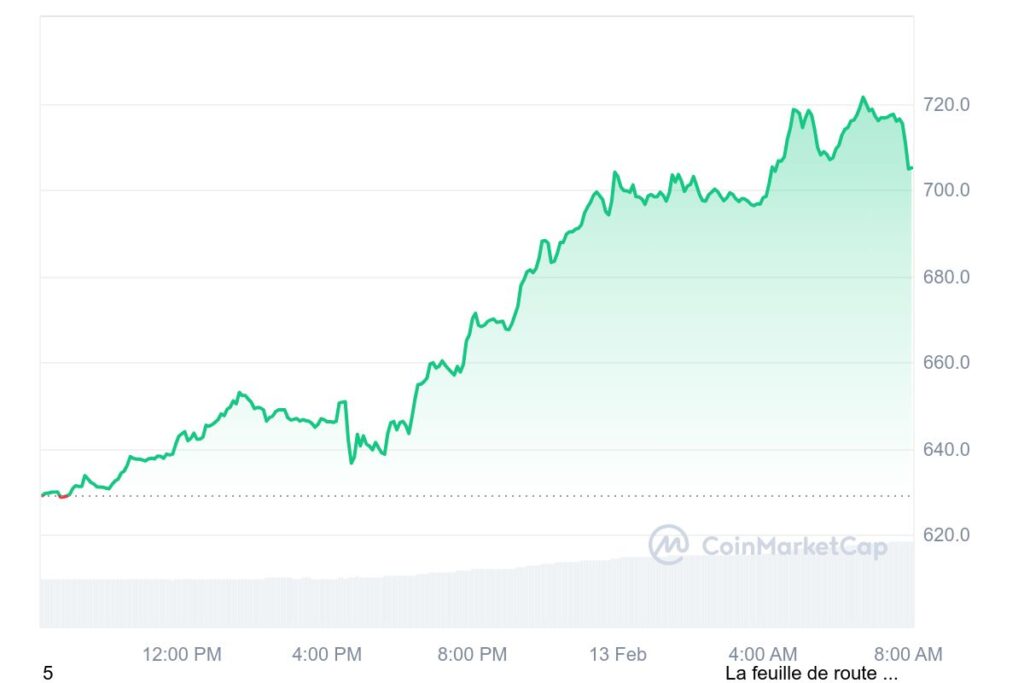Click the gray volume bars under 13 Feb

[617, 594]
